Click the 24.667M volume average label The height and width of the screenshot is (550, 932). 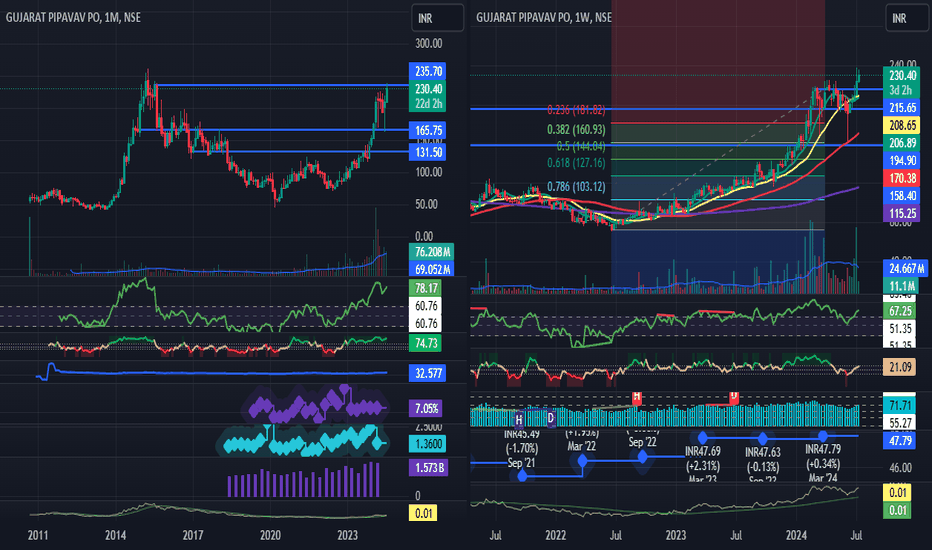pyautogui.click(x=906, y=269)
